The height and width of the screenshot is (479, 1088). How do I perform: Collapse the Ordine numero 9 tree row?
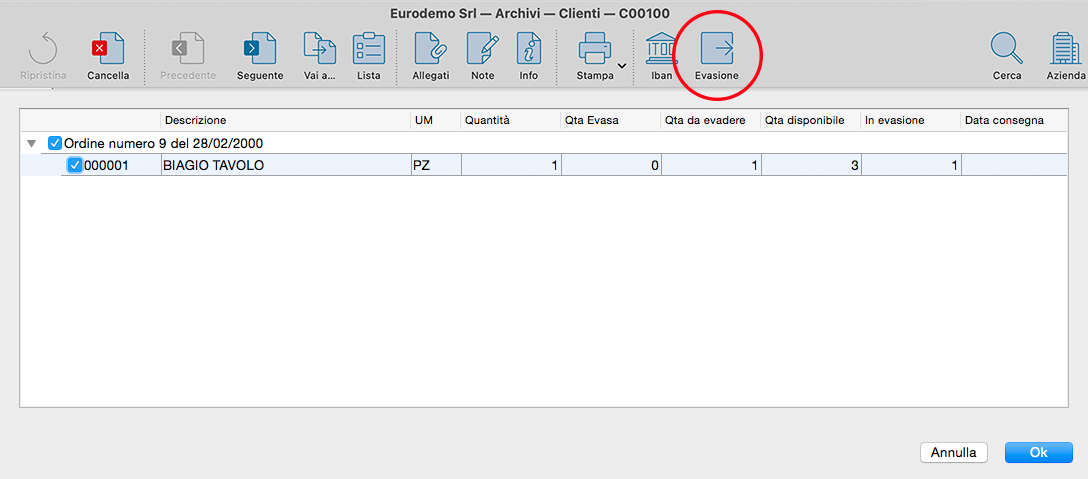(x=33, y=143)
